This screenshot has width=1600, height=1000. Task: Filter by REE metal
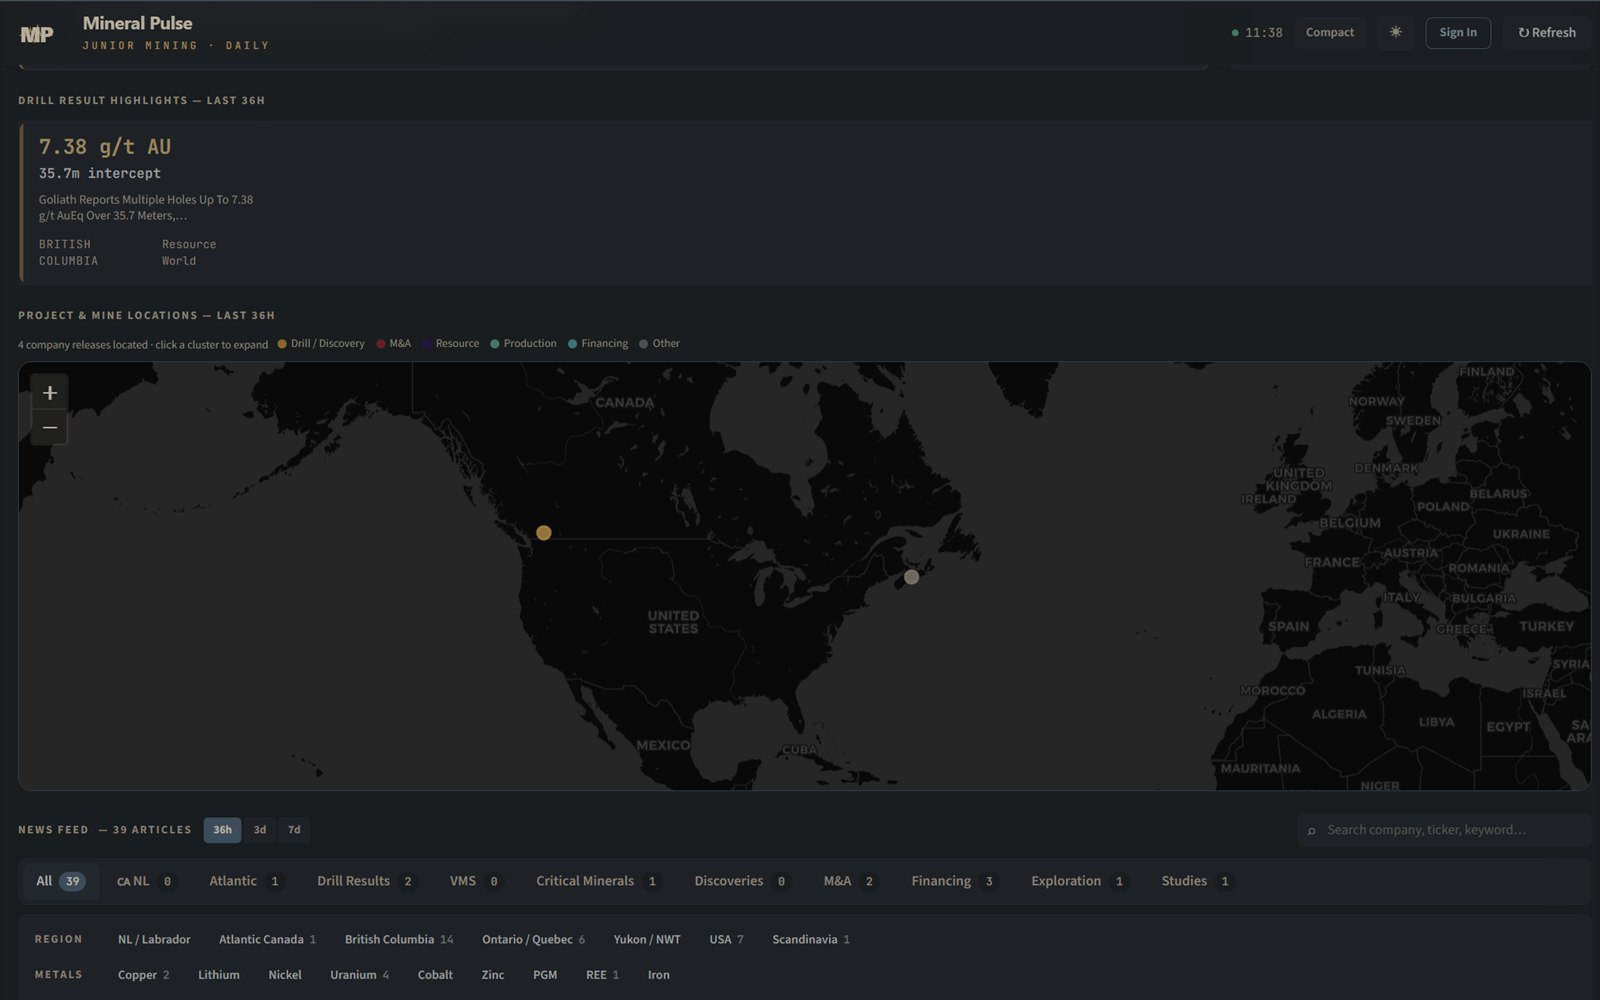[602, 975]
